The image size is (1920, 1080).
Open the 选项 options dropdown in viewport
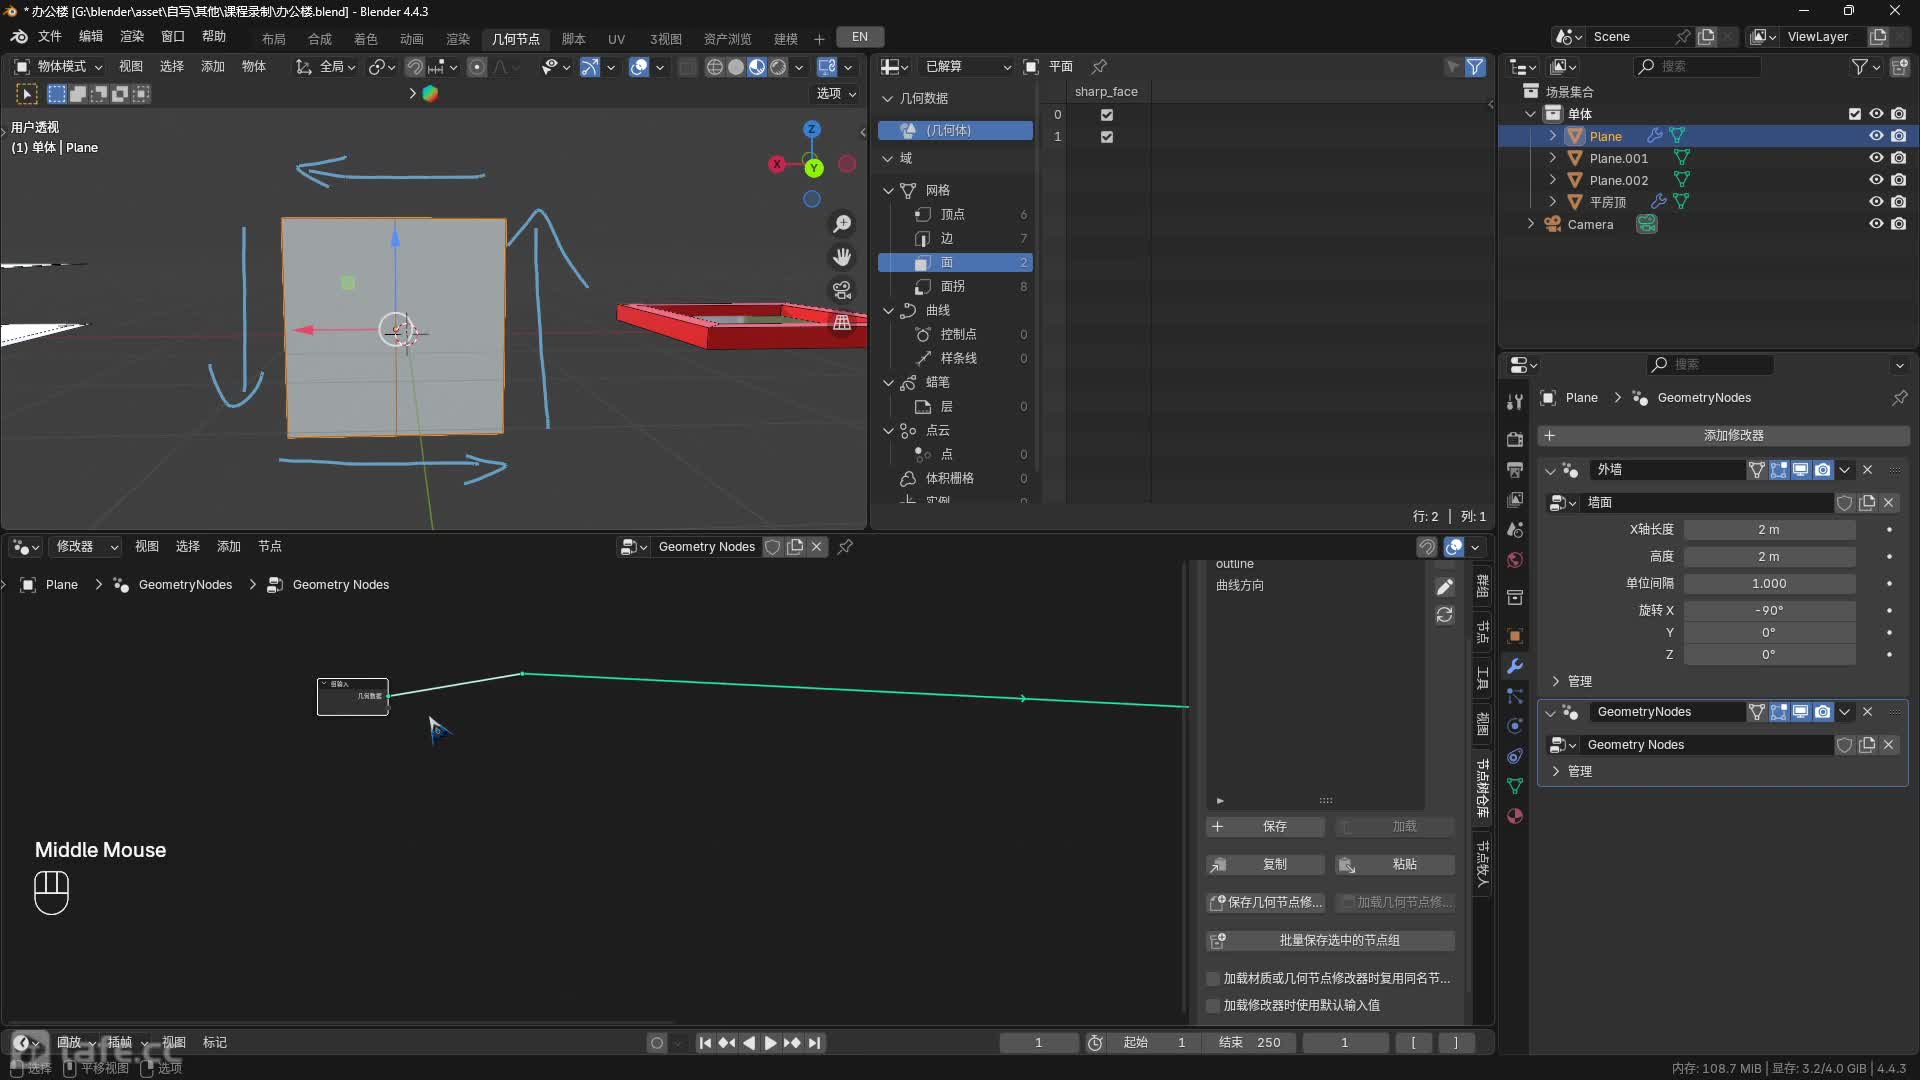pyautogui.click(x=836, y=94)
